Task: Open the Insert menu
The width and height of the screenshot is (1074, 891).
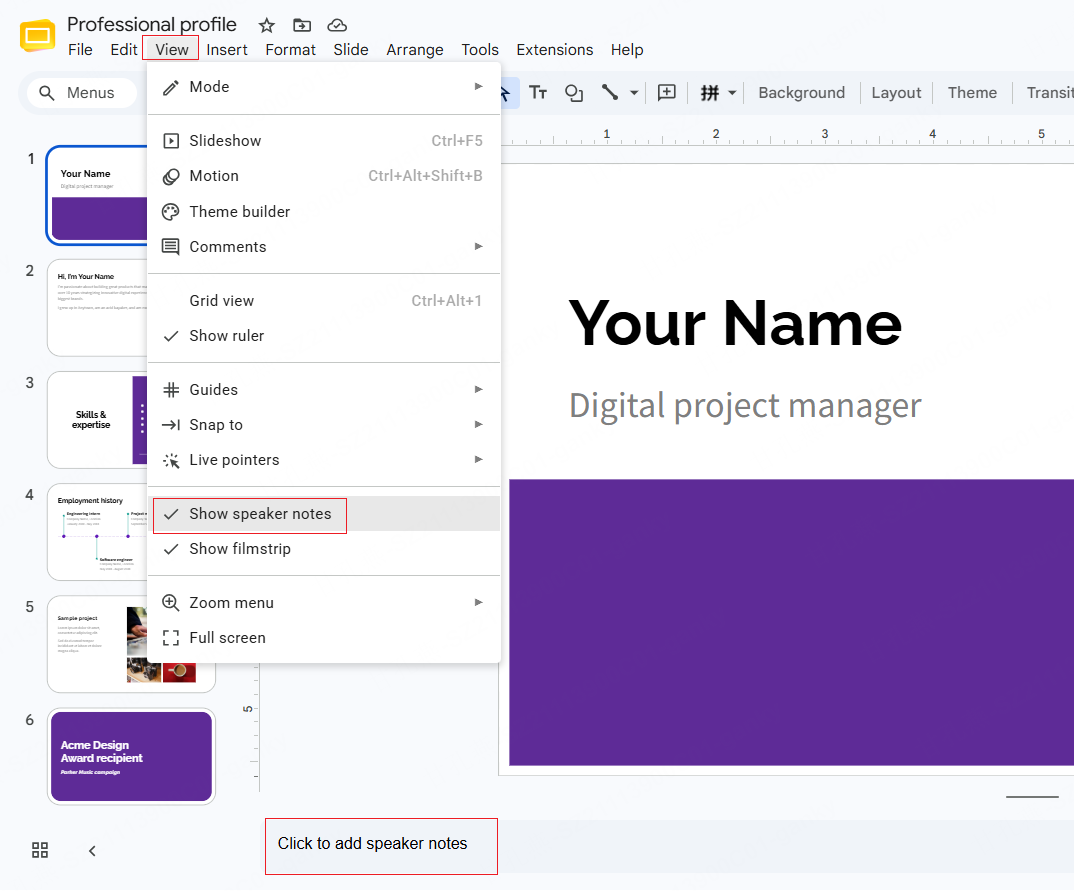Action: [x=227, y=49]
